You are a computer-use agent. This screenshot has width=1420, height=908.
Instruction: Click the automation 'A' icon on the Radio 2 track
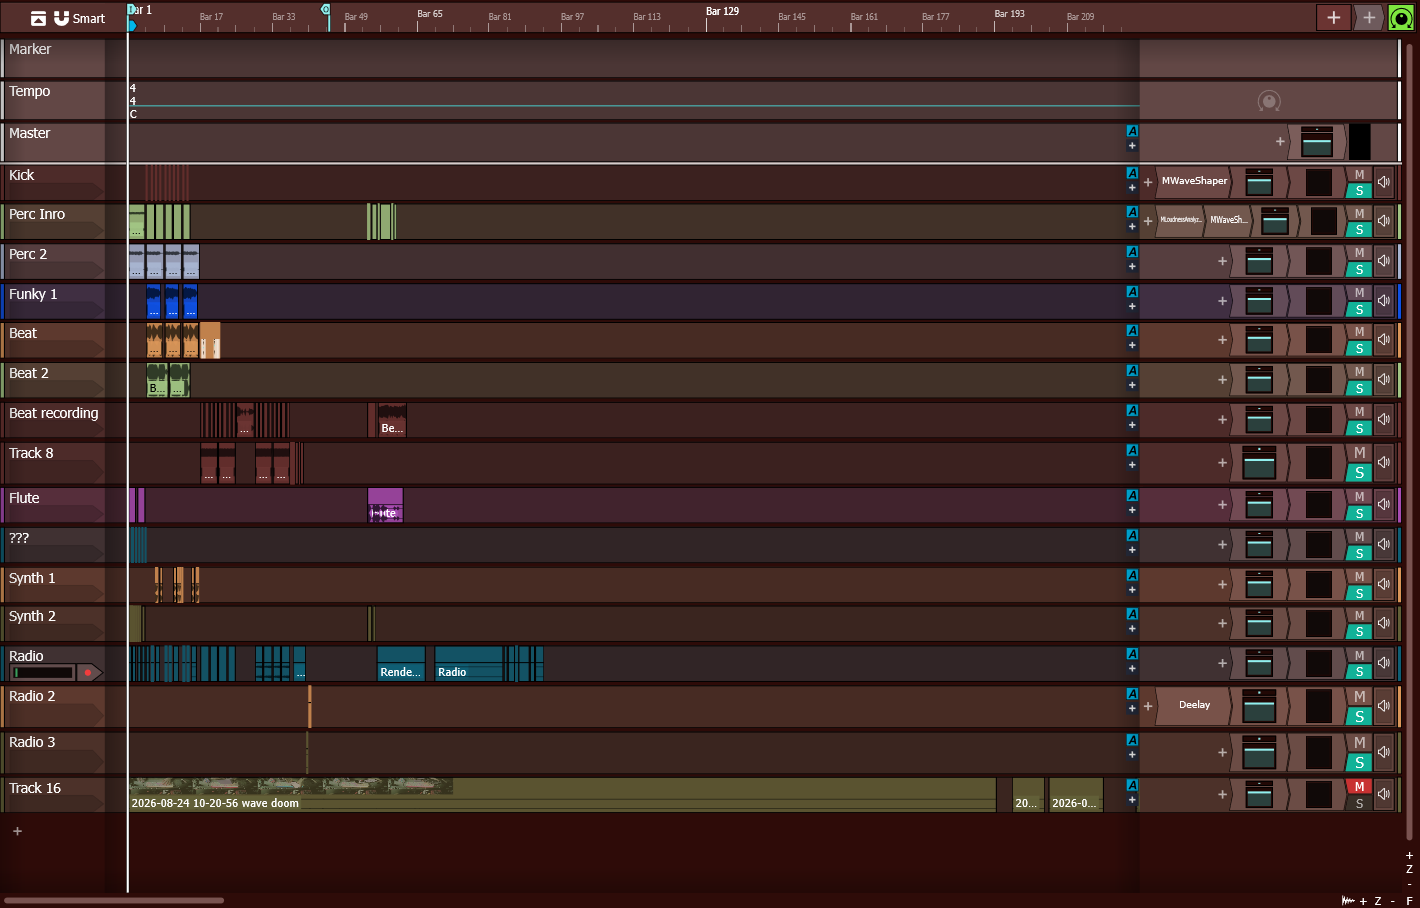tap(1132, 694)
